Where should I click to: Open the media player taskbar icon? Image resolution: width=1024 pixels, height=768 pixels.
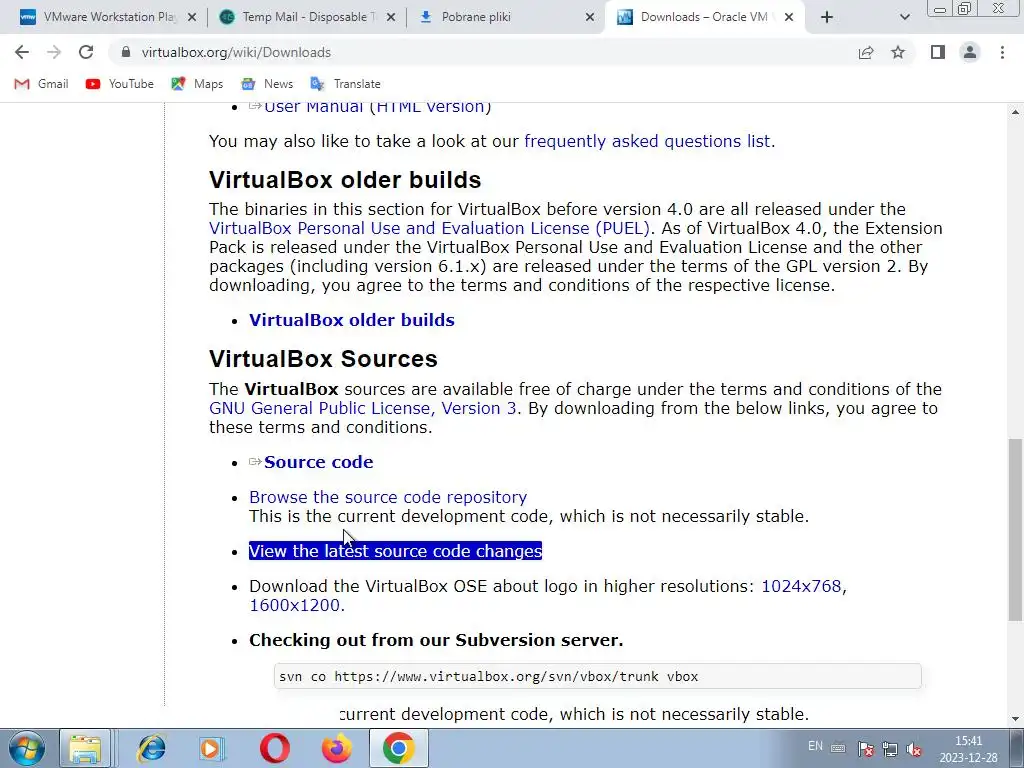212,748
